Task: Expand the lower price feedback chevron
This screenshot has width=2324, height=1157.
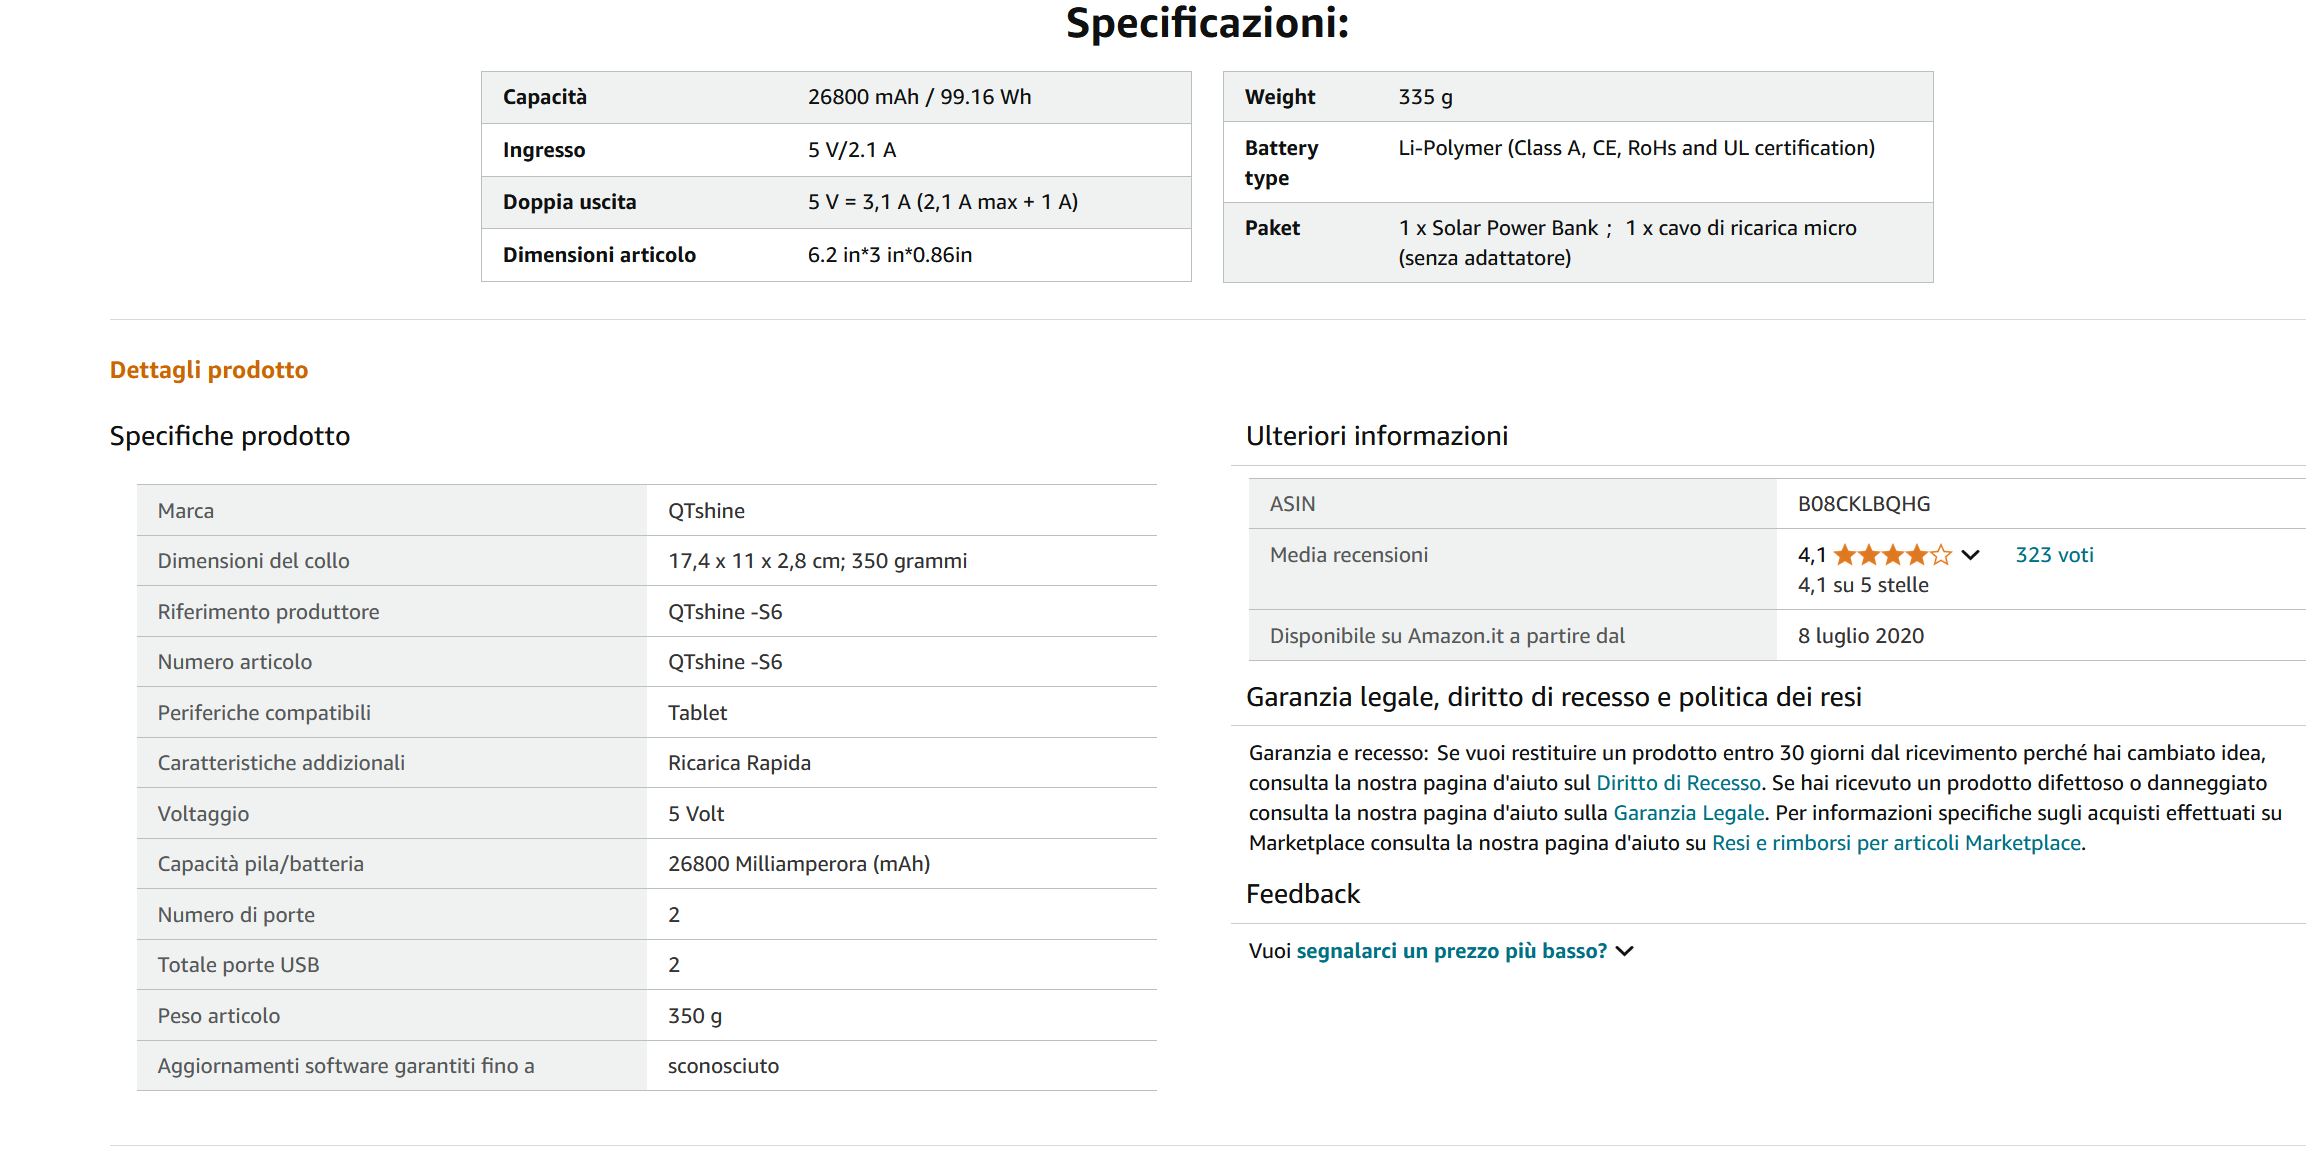Action: (1625, 951)
